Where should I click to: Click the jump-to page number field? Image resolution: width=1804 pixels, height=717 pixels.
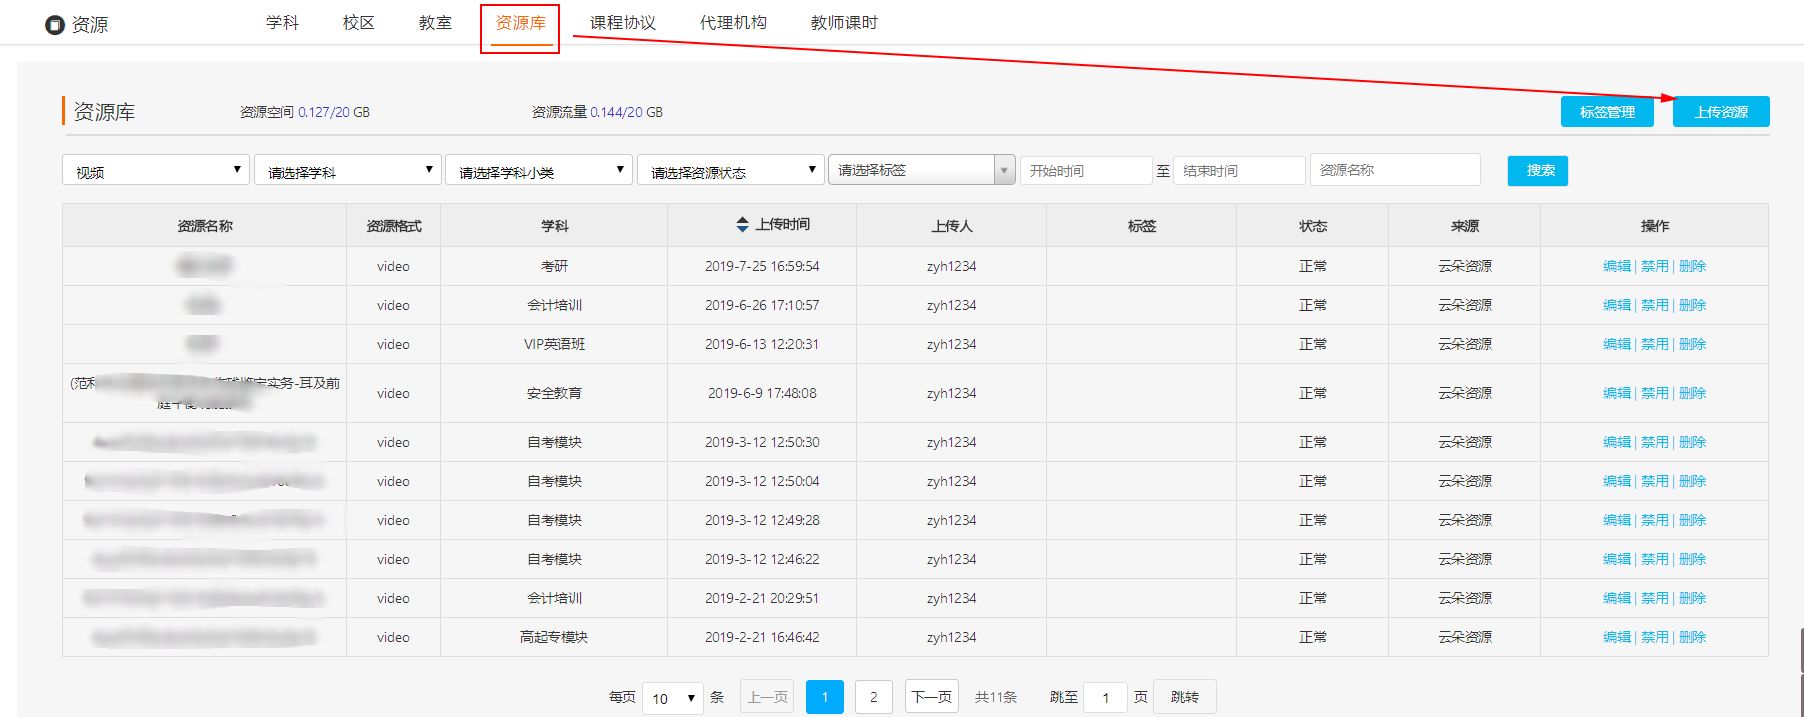1106,698
